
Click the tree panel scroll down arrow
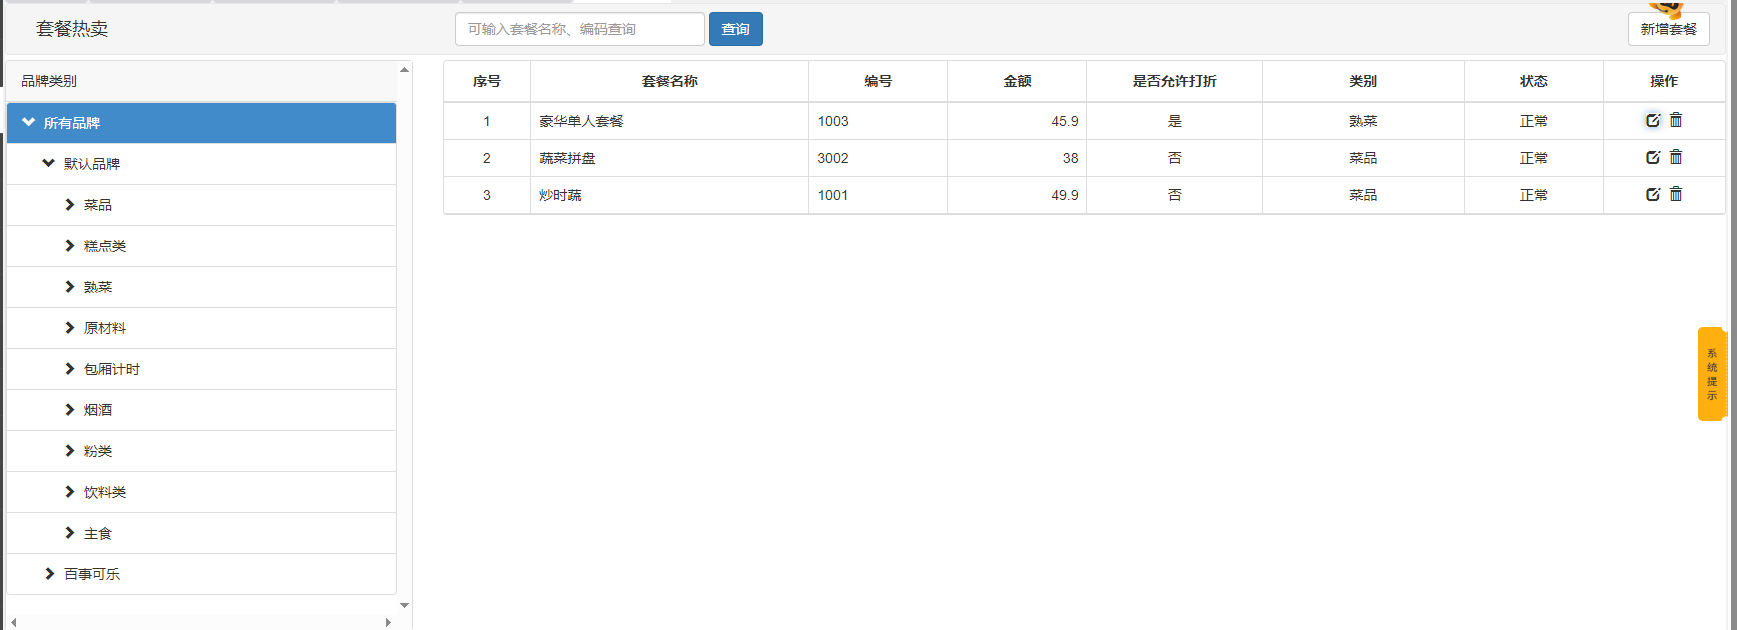coord(404,605)
